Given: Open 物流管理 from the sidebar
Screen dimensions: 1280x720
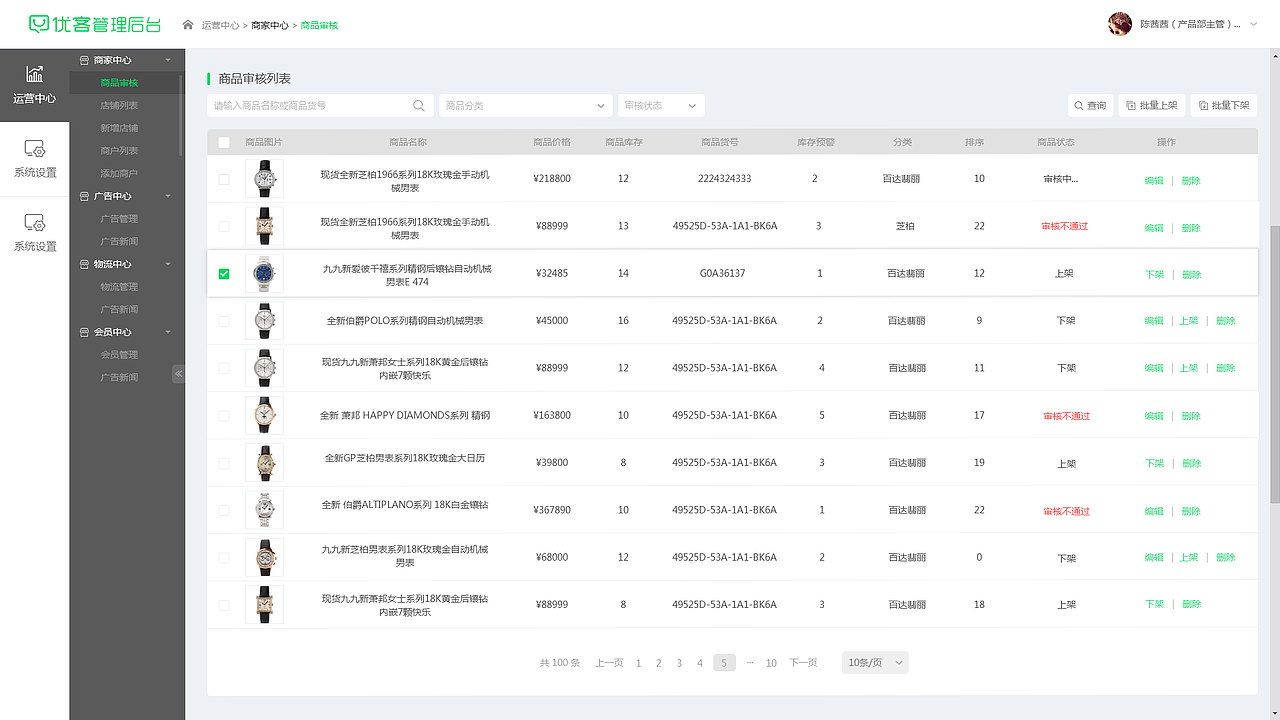Looking at the screenshot, I should (x=119, y=287).
